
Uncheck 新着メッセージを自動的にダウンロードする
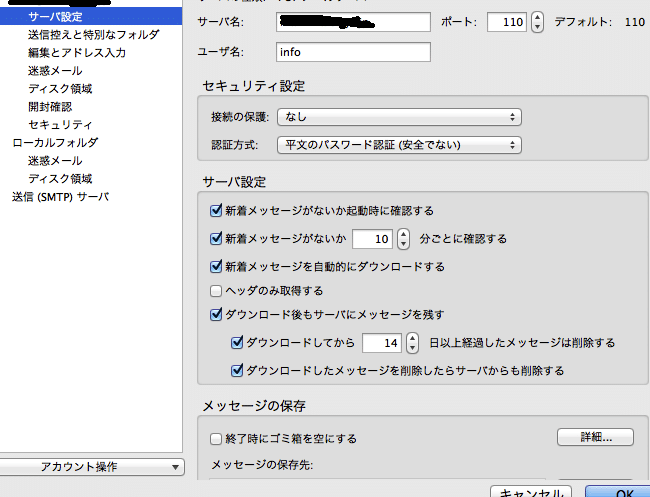(x=216, y=267)
